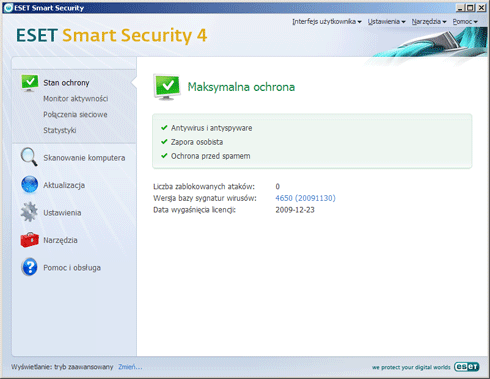
Task: Open the Pomoc i obsługa section
Action: [x=72, y=268]
